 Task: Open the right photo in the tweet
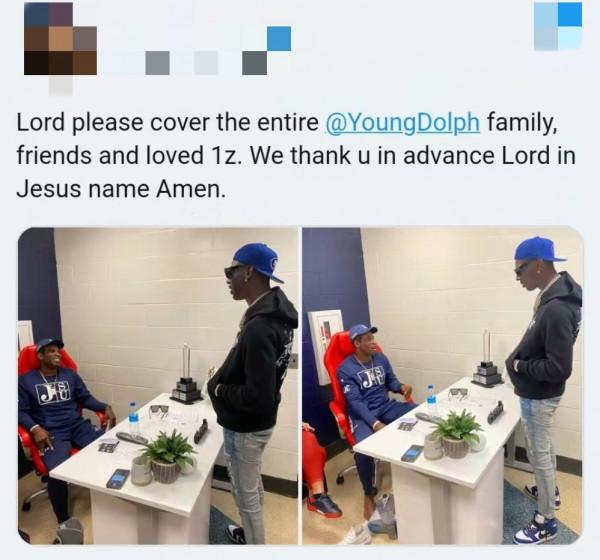pyautogui.click(x=443, y=385)
